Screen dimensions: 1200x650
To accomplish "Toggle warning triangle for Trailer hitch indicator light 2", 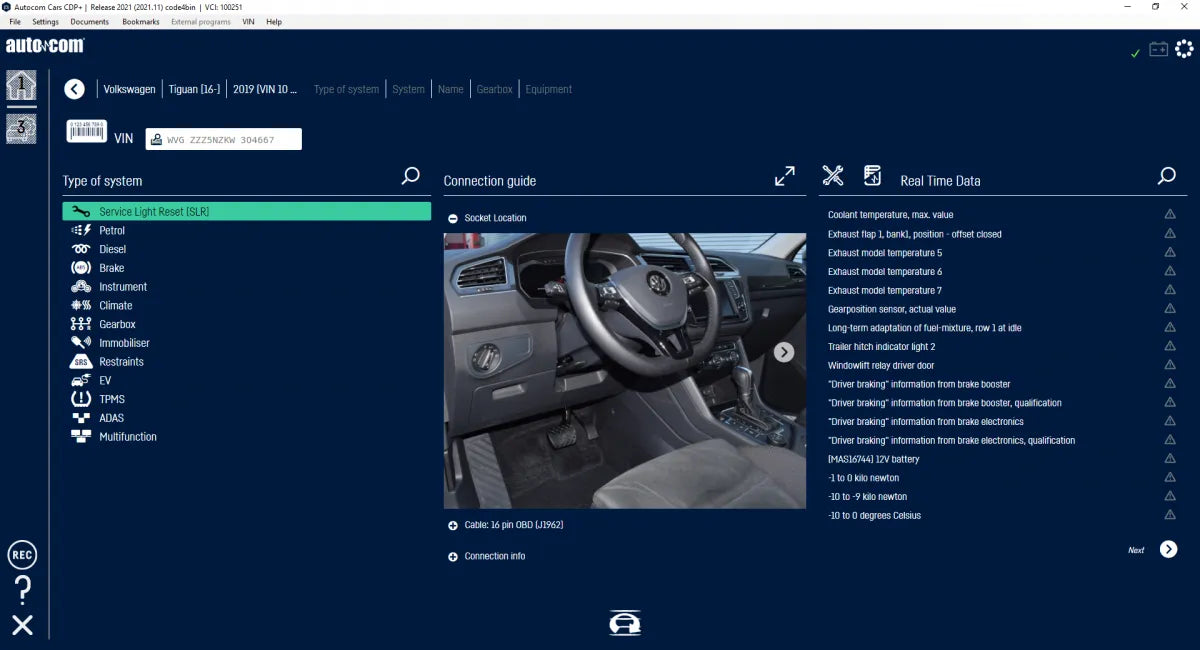I will (x=1170, y=346).
